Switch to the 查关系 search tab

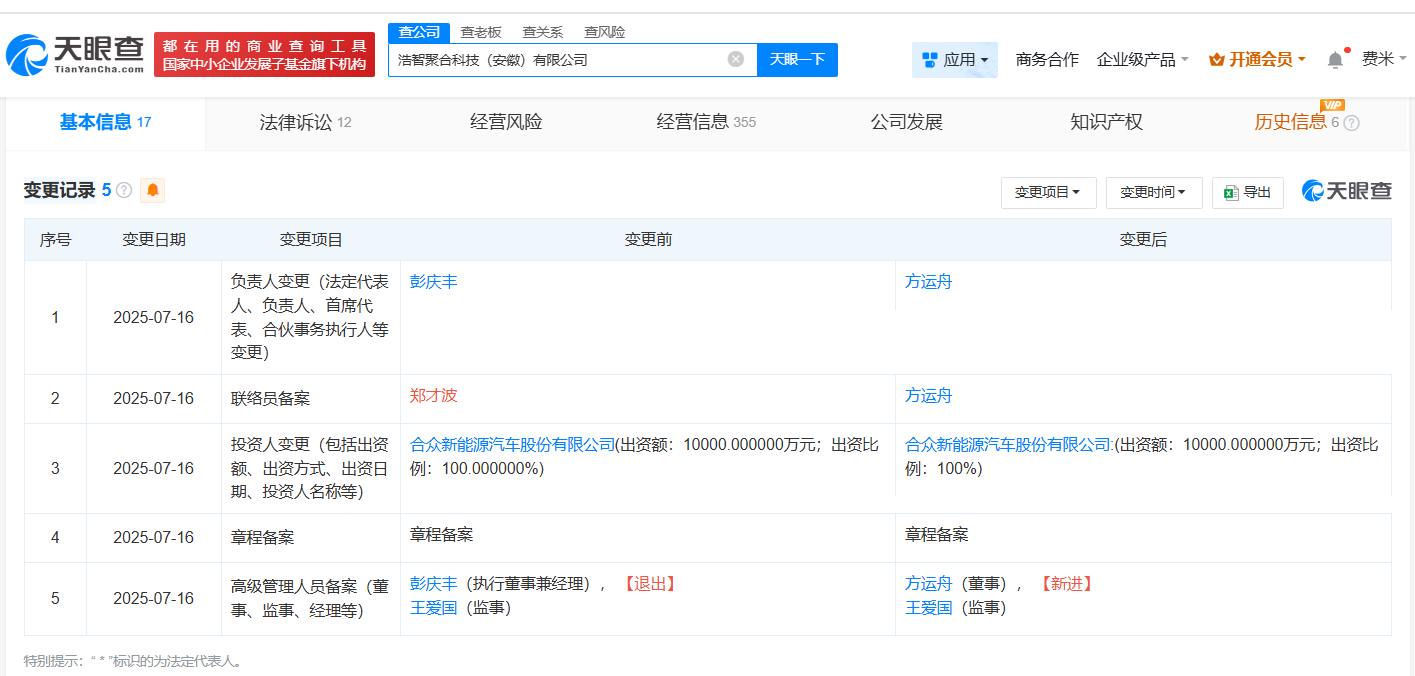(x=543, y=32)
